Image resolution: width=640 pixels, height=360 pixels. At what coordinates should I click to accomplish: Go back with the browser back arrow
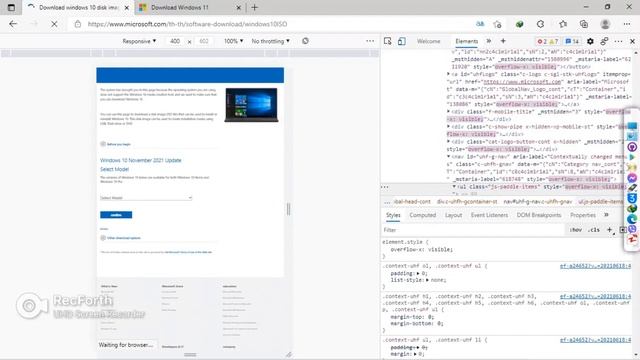(x=13, y=24)
